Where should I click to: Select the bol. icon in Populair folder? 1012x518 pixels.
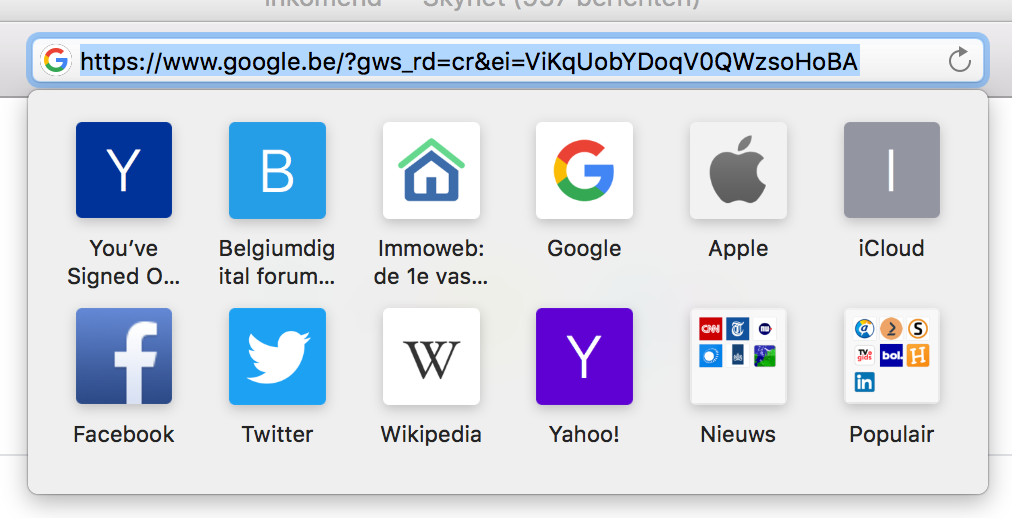891,355
